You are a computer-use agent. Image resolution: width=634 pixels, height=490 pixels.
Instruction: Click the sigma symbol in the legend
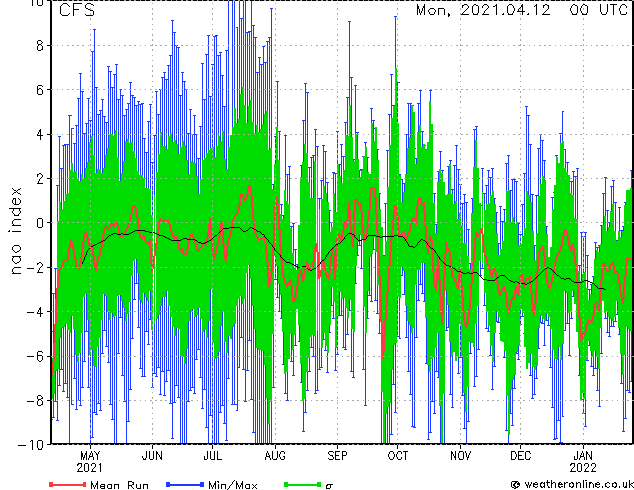tap(329, 486)
